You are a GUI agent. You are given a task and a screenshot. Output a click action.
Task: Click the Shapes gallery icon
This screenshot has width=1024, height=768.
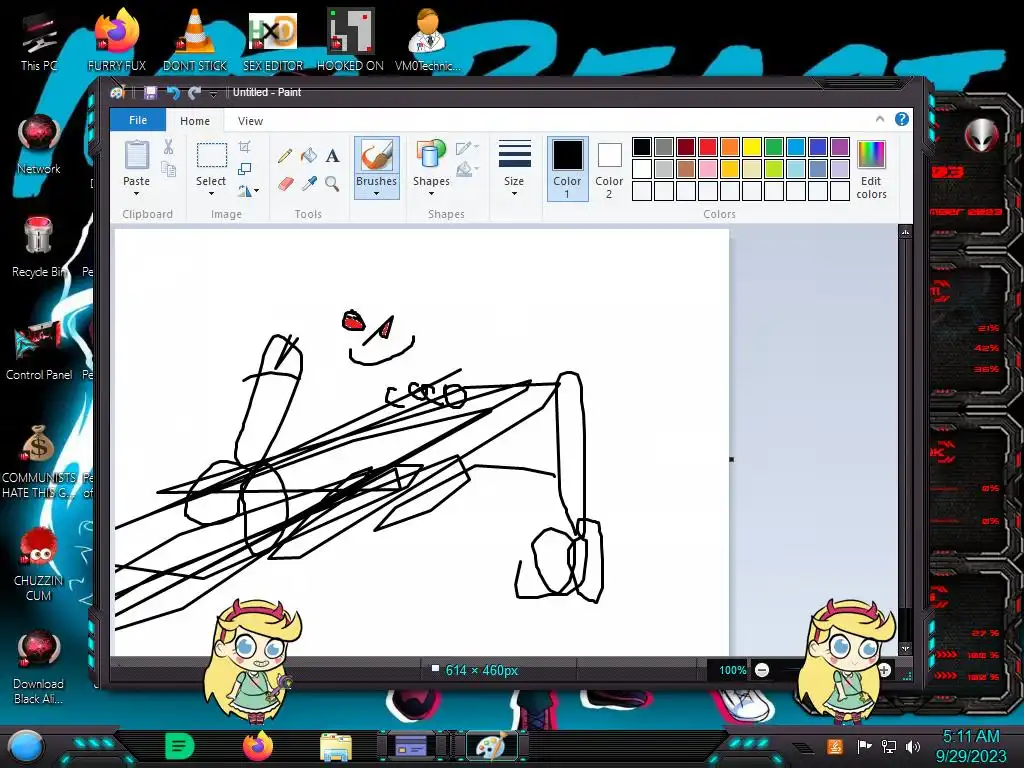tap(431, 155)
